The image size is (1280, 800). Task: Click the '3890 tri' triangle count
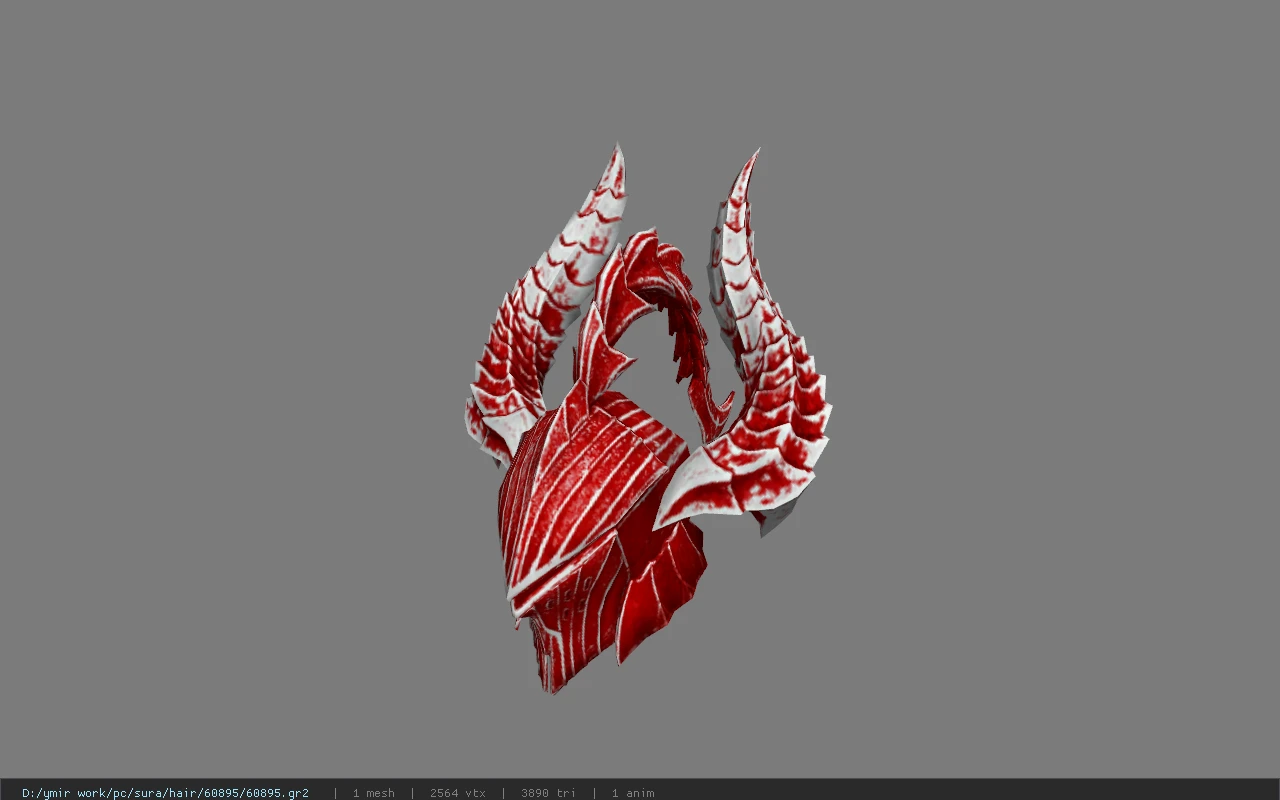tap(548, 793)
